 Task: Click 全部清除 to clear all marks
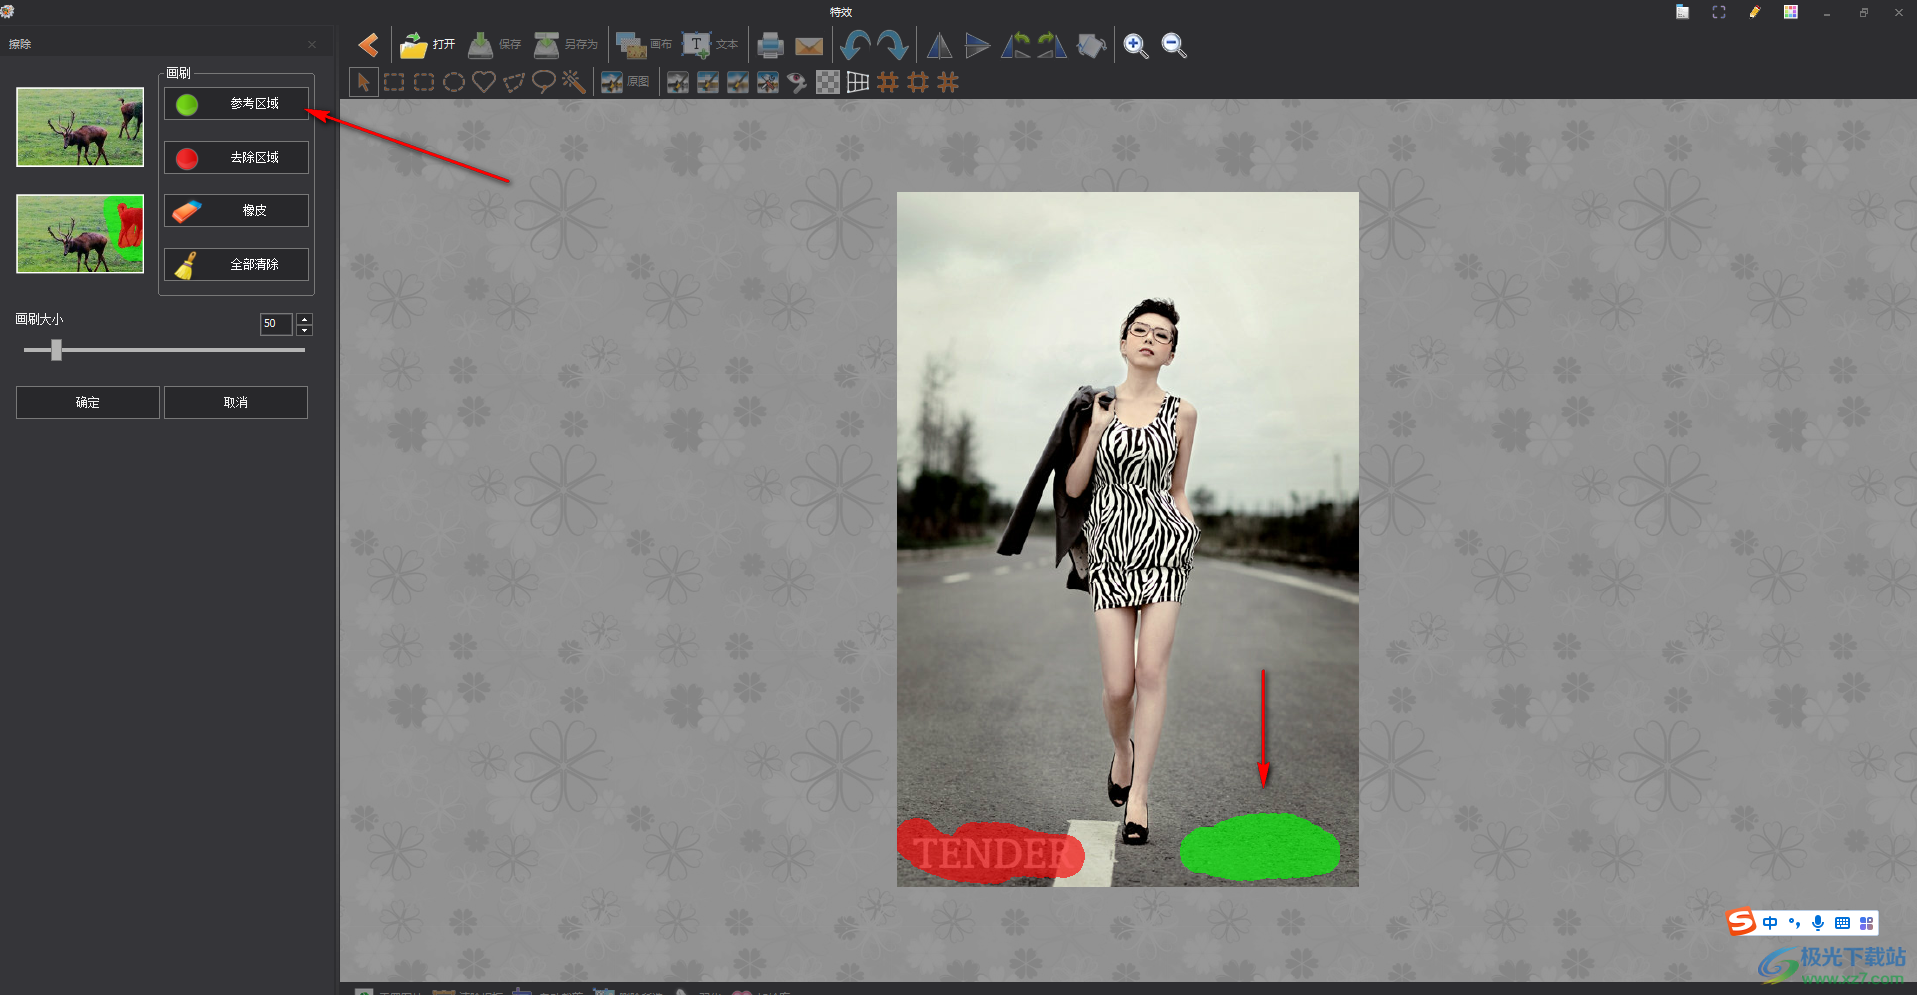tap(236, 265)
